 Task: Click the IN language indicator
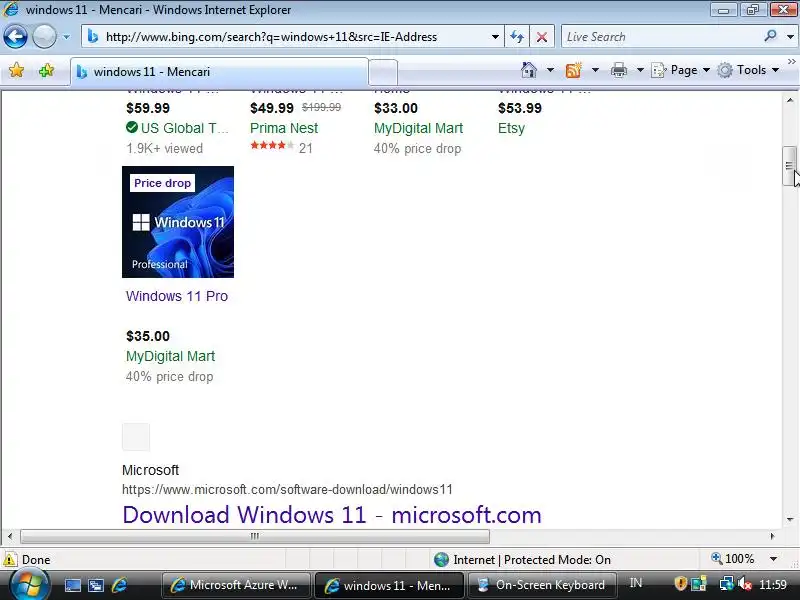(636, 583)
